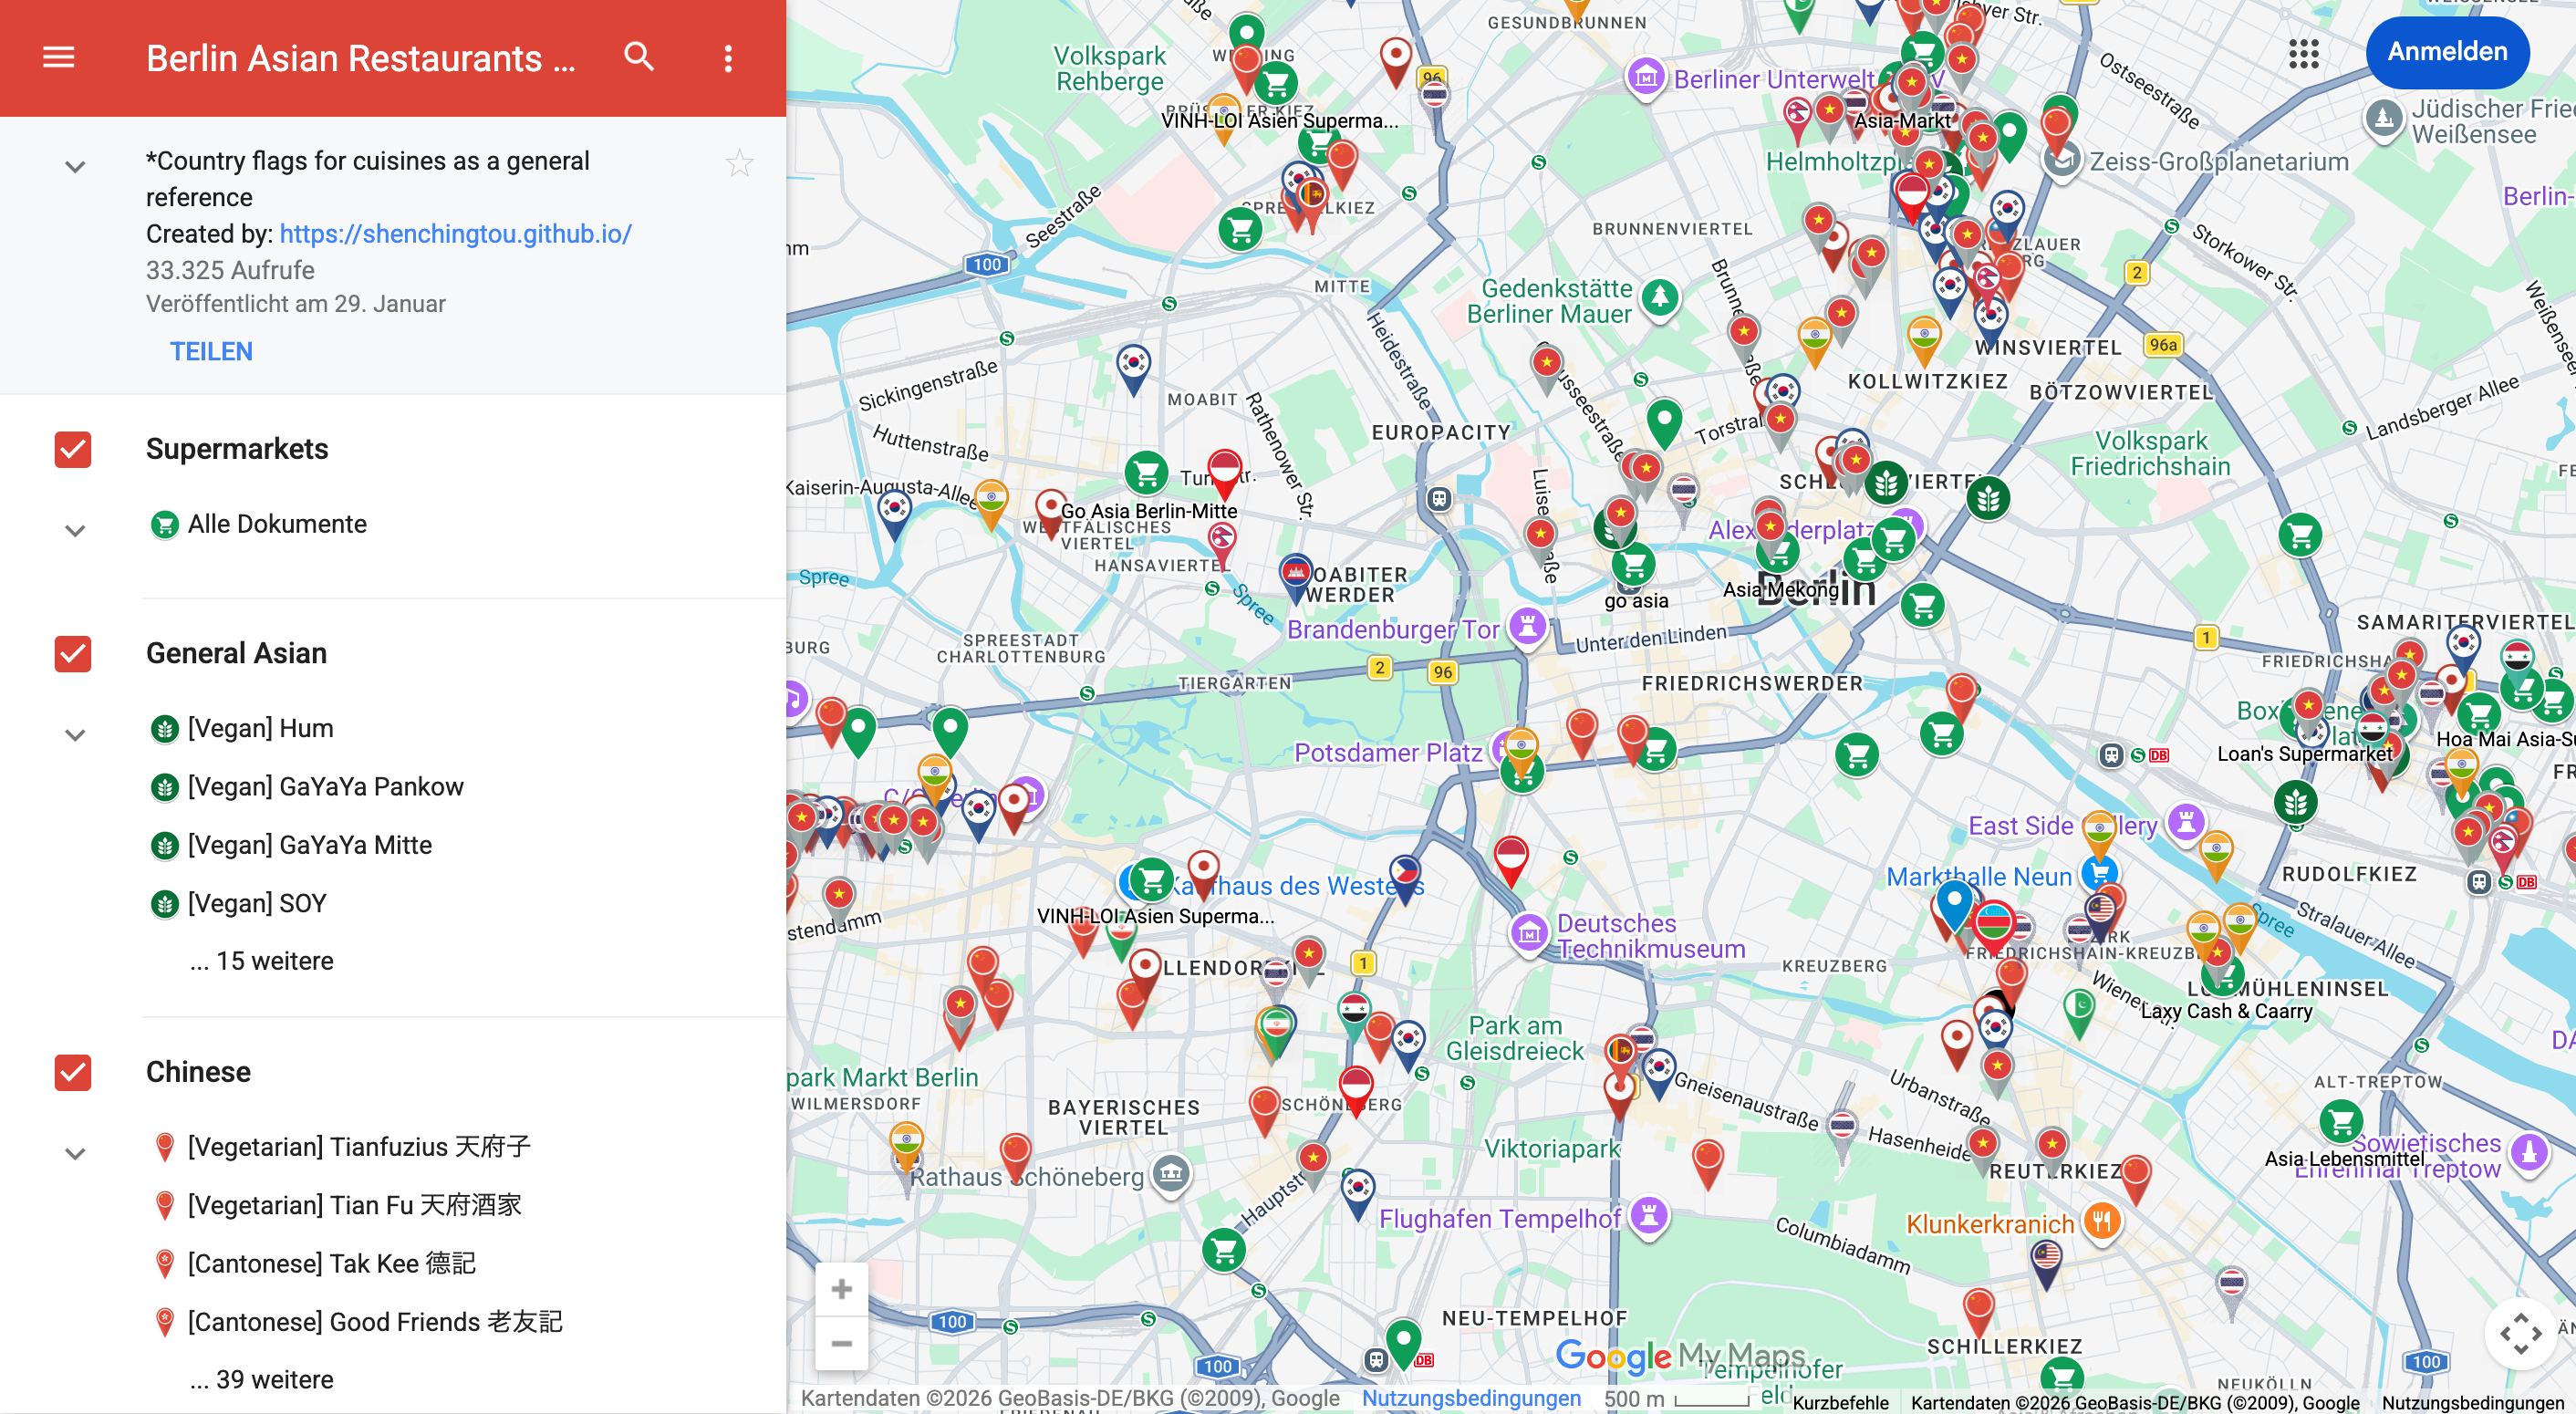Click the Rathaus Schöneberg building icon

click(x=1171, y=1173)
